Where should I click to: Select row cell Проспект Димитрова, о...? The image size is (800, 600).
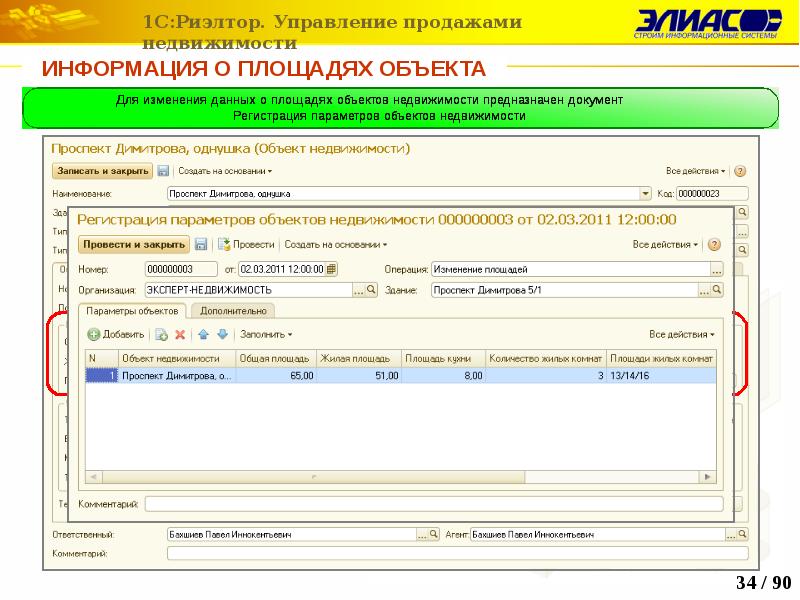pos(177,376)
